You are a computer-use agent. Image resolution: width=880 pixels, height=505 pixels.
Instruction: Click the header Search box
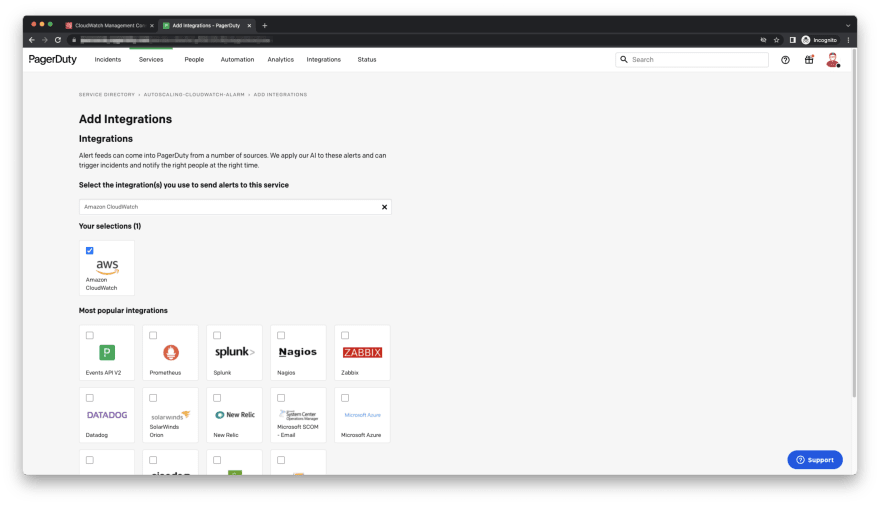[x=692, y=59]
